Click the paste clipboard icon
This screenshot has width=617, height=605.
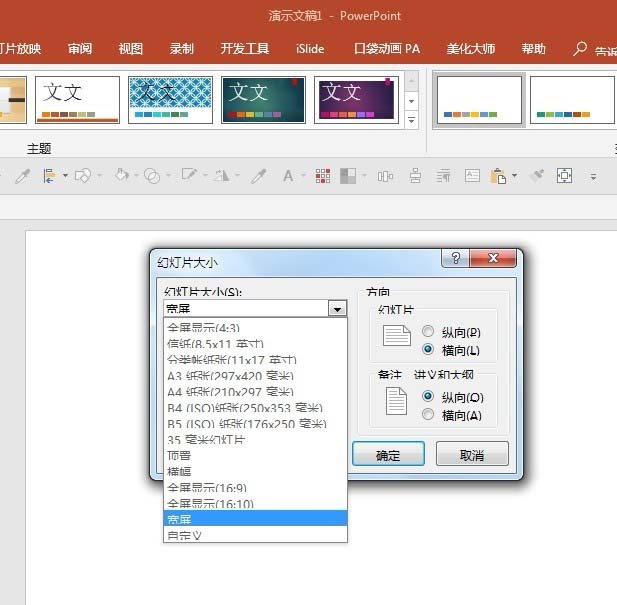tap(498, 176)
